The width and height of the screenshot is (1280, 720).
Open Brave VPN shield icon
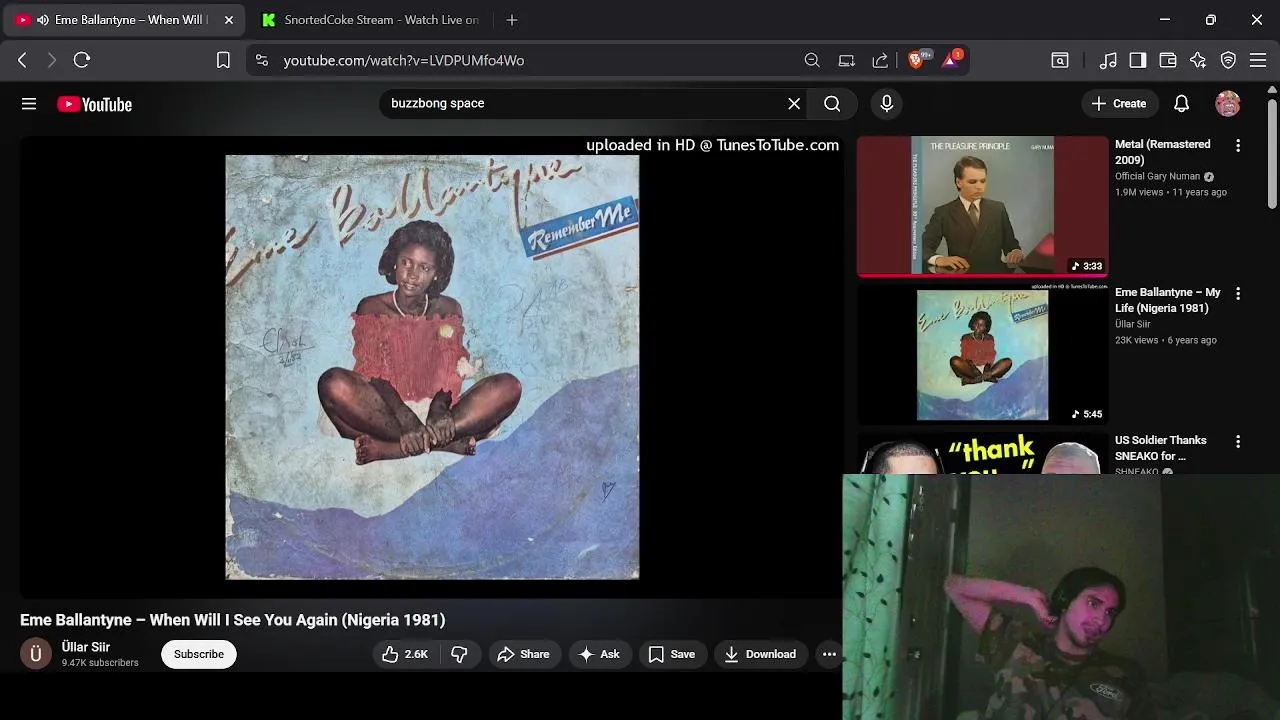click(1228, 60)
